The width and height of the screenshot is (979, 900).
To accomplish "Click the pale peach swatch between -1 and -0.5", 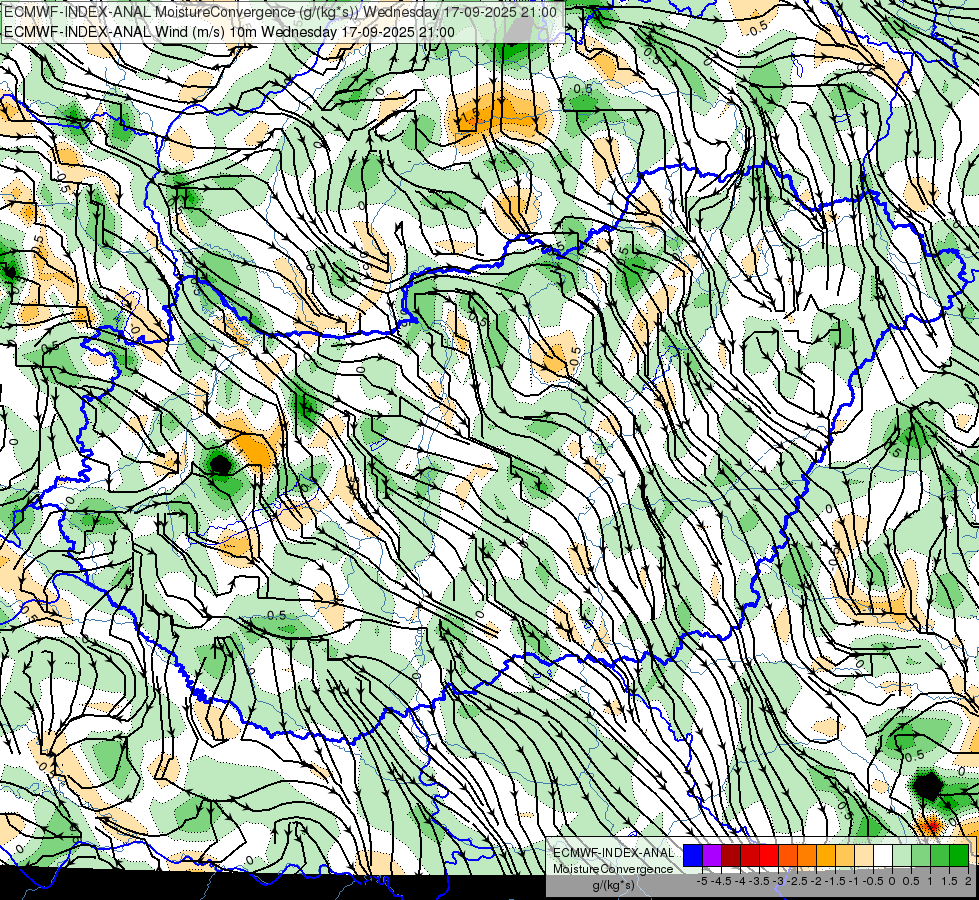I will pyautogui.click(x=864, y=856).
